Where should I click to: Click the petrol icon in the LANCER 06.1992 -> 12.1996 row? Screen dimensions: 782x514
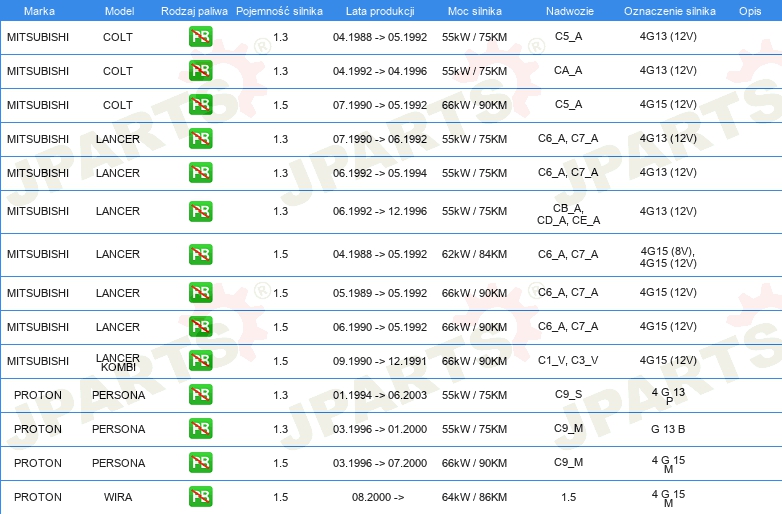tap(200, 211)
